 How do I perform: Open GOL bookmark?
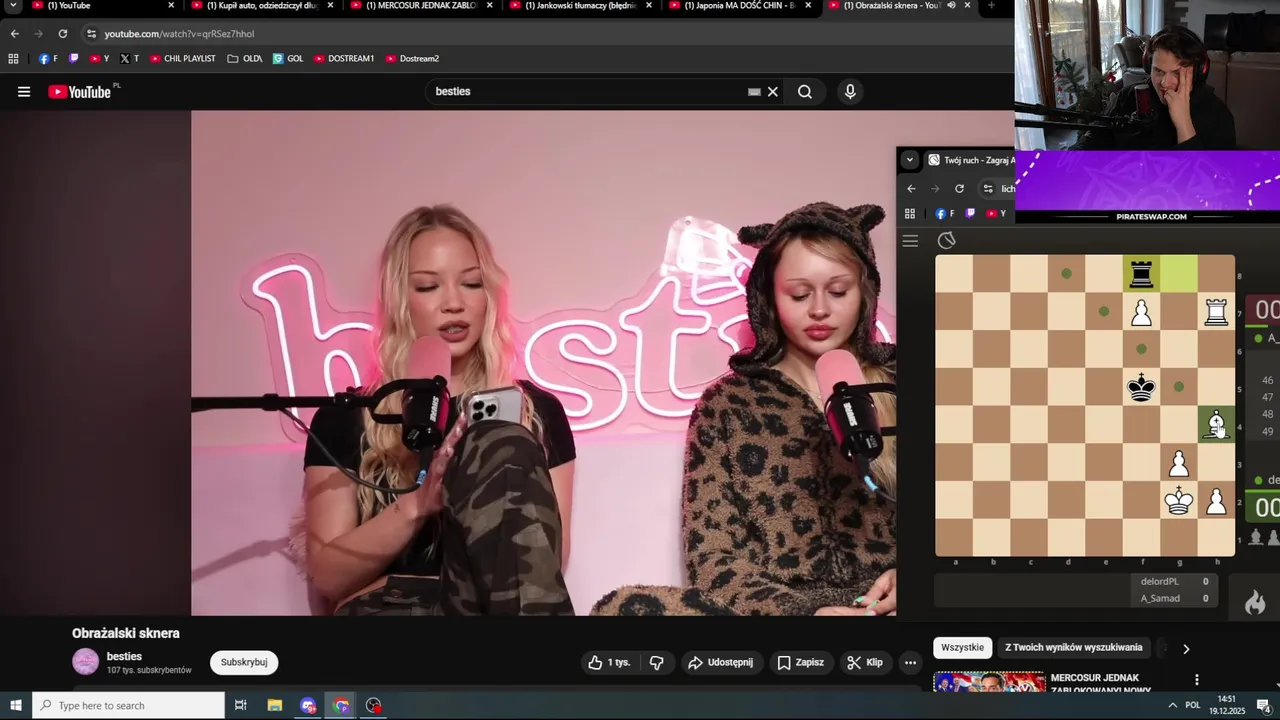(288, 59)
